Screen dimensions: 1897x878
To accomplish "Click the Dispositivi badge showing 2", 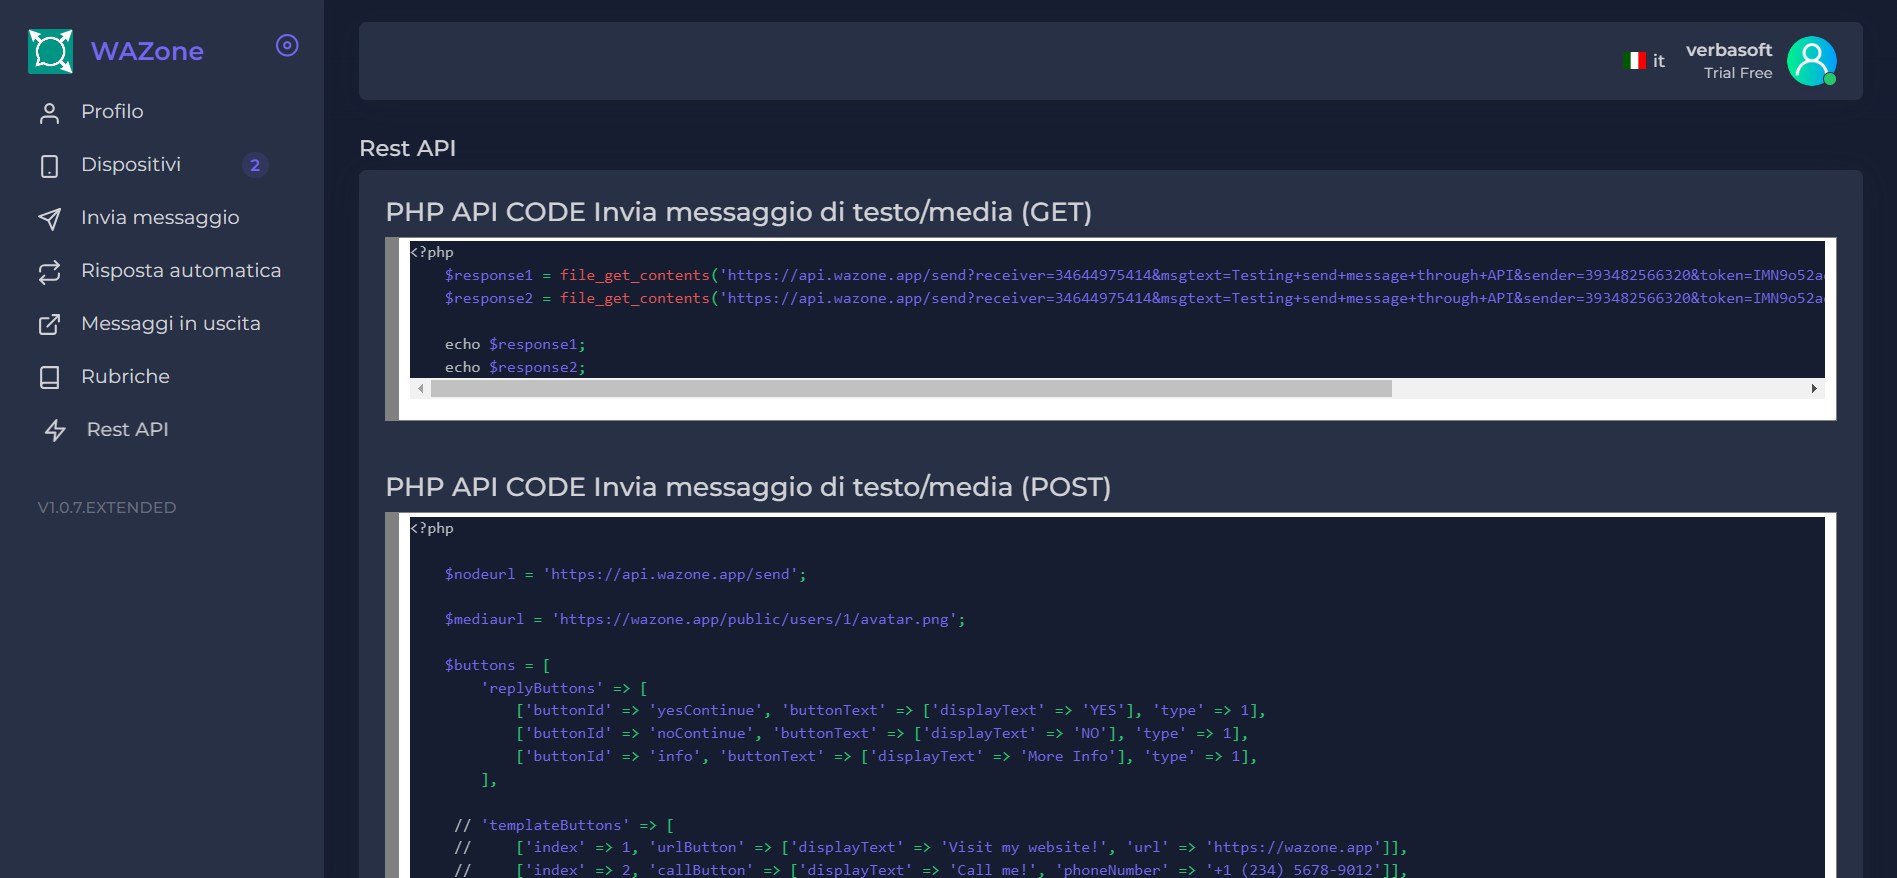I will pos(255,165).
